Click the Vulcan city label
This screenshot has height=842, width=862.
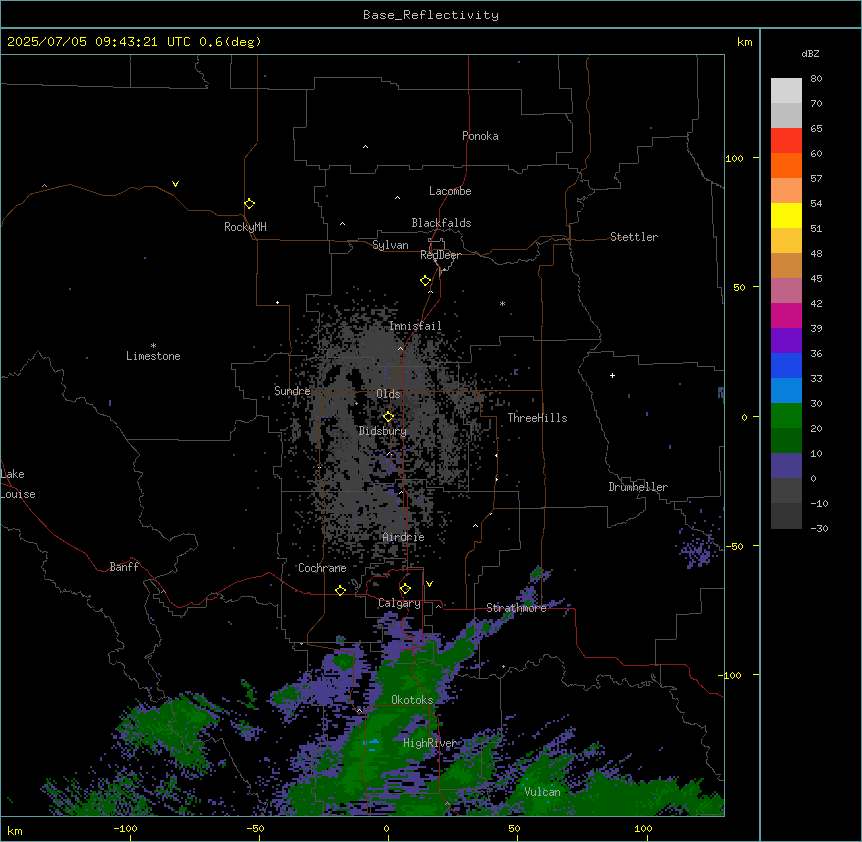tap(542, 792)
